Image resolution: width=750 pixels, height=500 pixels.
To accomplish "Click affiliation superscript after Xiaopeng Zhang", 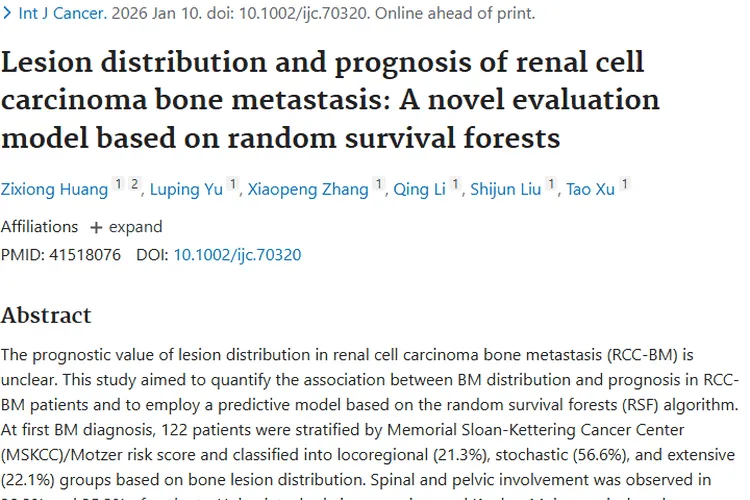I will (379, 185).
